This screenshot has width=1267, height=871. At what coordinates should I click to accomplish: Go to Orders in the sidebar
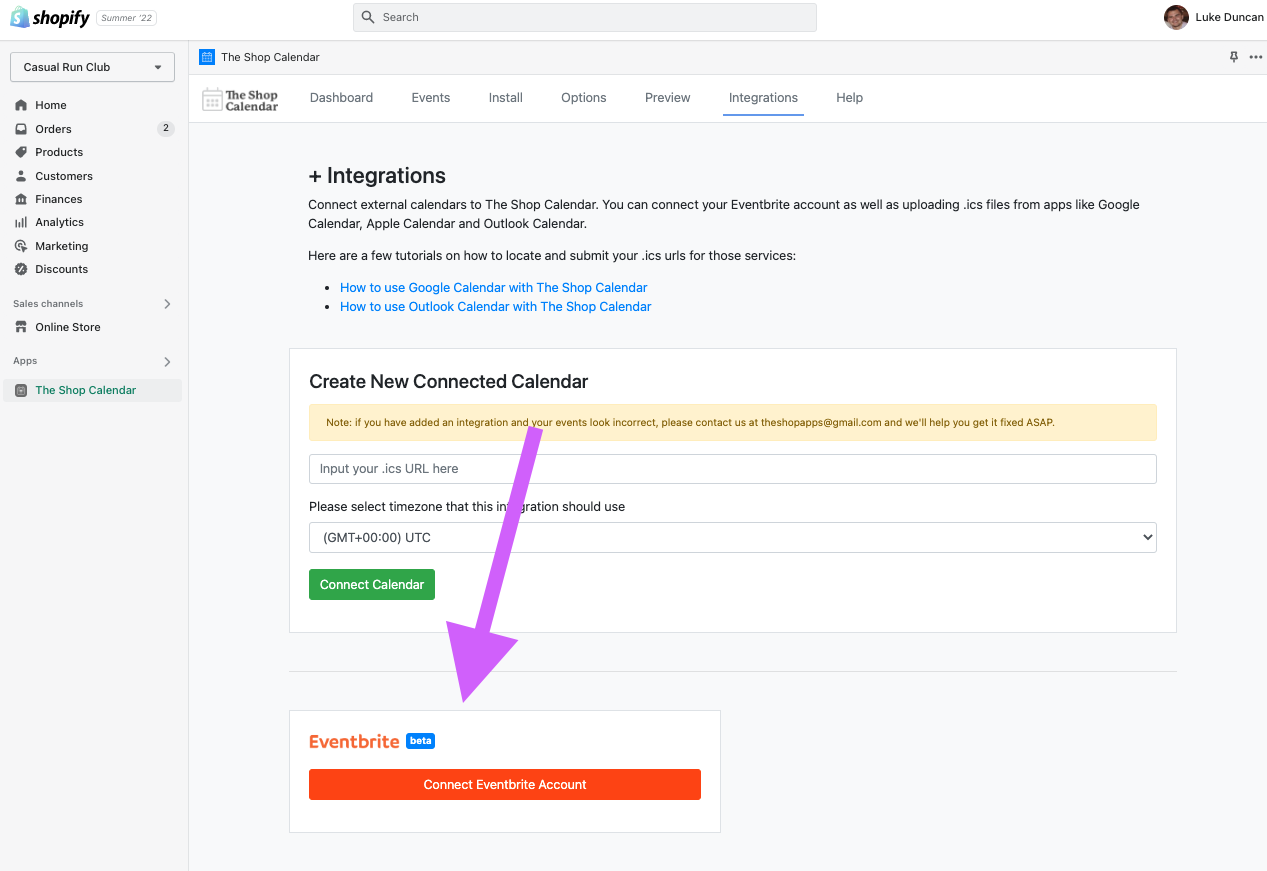(x=54, y=129)
